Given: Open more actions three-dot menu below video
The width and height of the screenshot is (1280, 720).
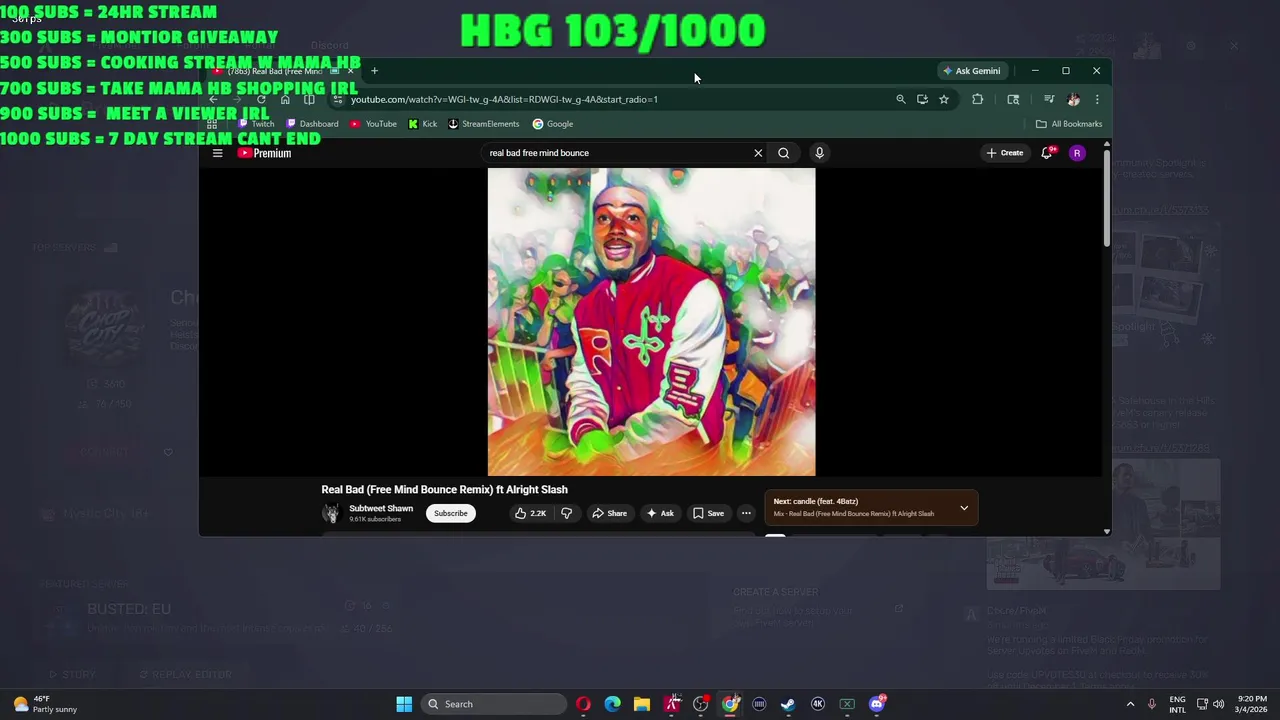Looking at the screenshot, I should point(746,513).
